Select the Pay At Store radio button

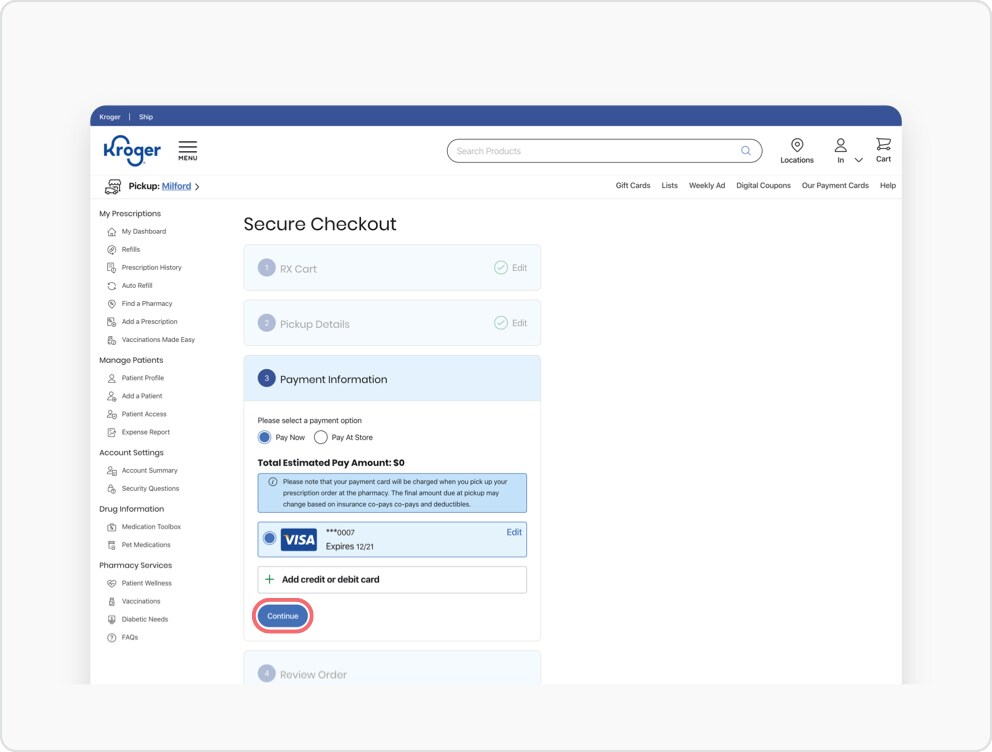click(x=321, y=438)
